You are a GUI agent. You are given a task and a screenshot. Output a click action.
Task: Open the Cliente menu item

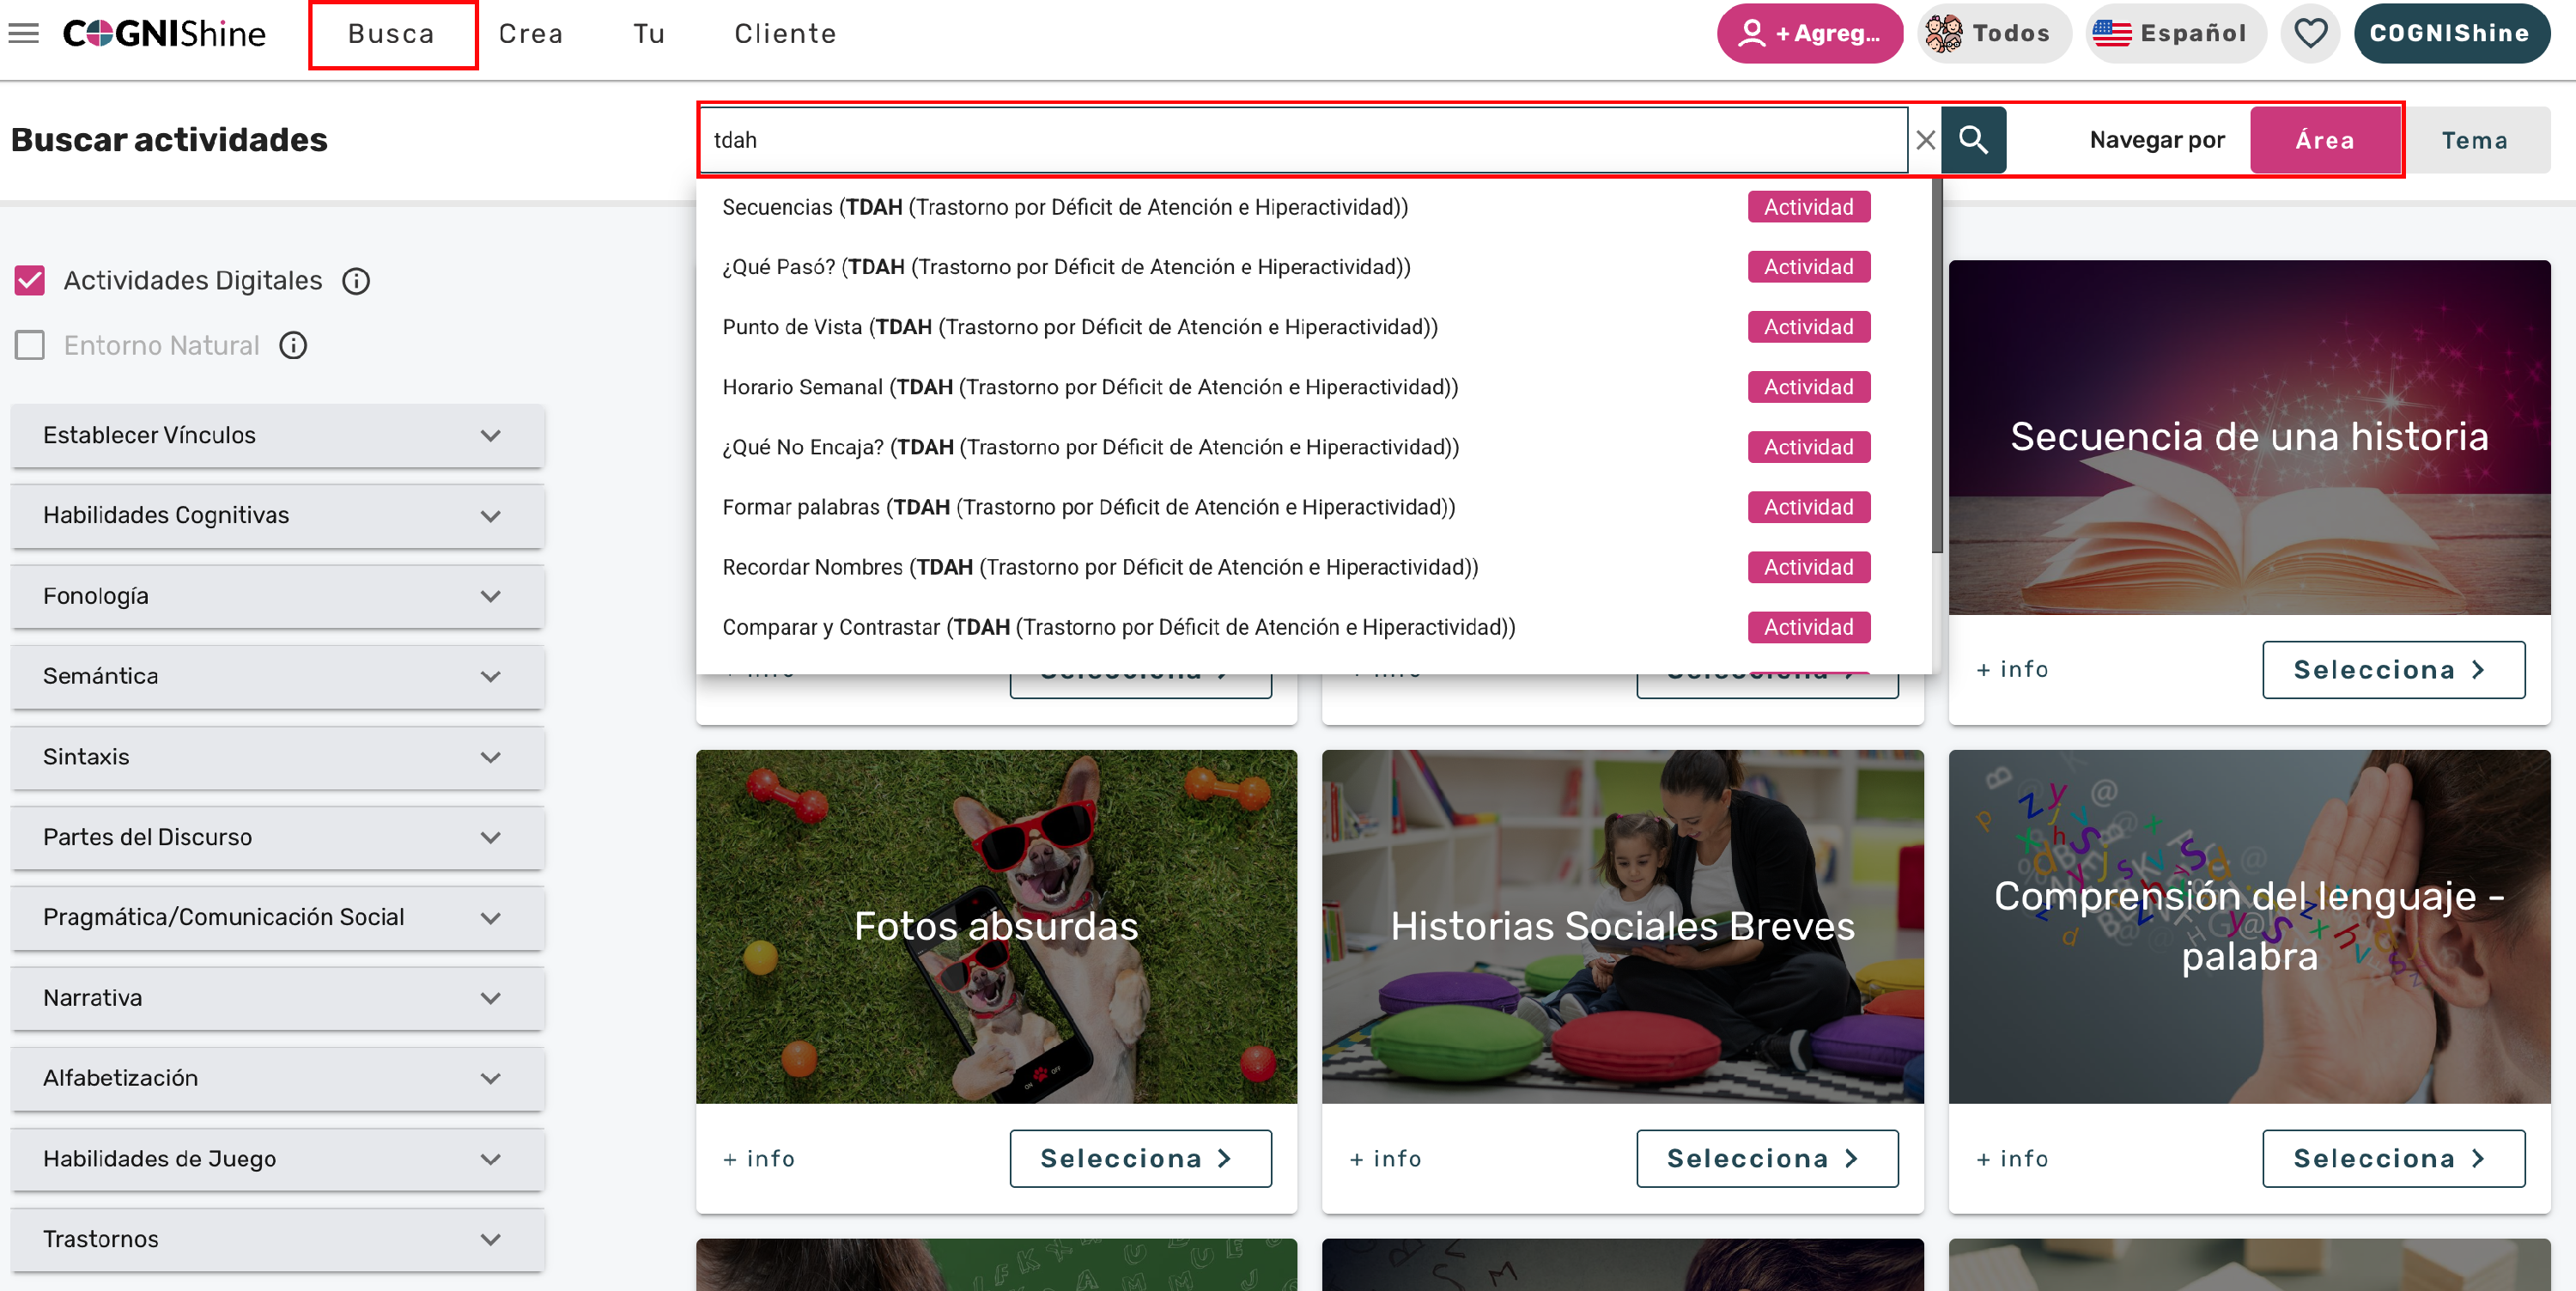tap(785, 34)
